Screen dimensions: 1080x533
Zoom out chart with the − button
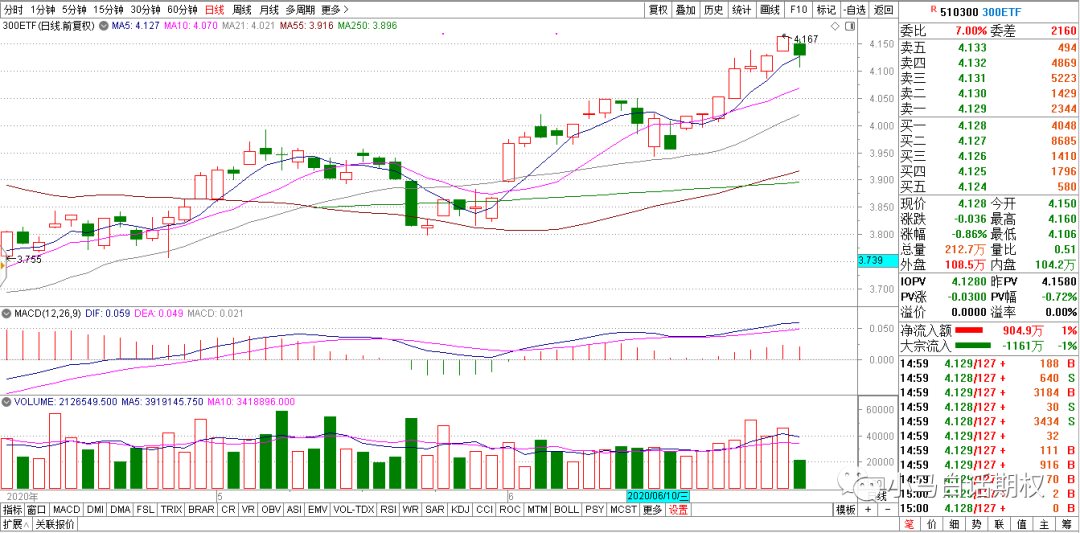coord(885,510)
